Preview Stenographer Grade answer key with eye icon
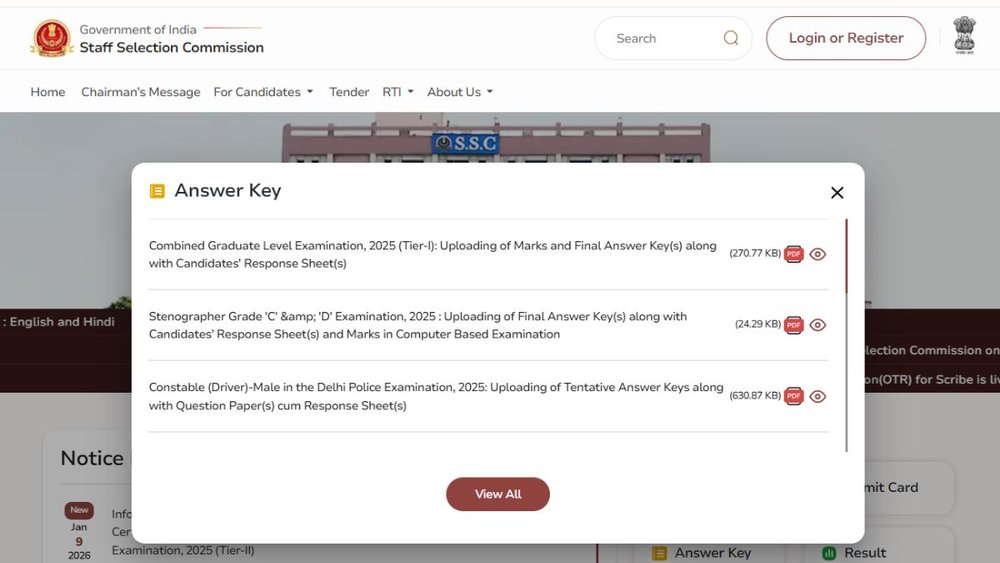1000x563 pixels. (818, 325)
